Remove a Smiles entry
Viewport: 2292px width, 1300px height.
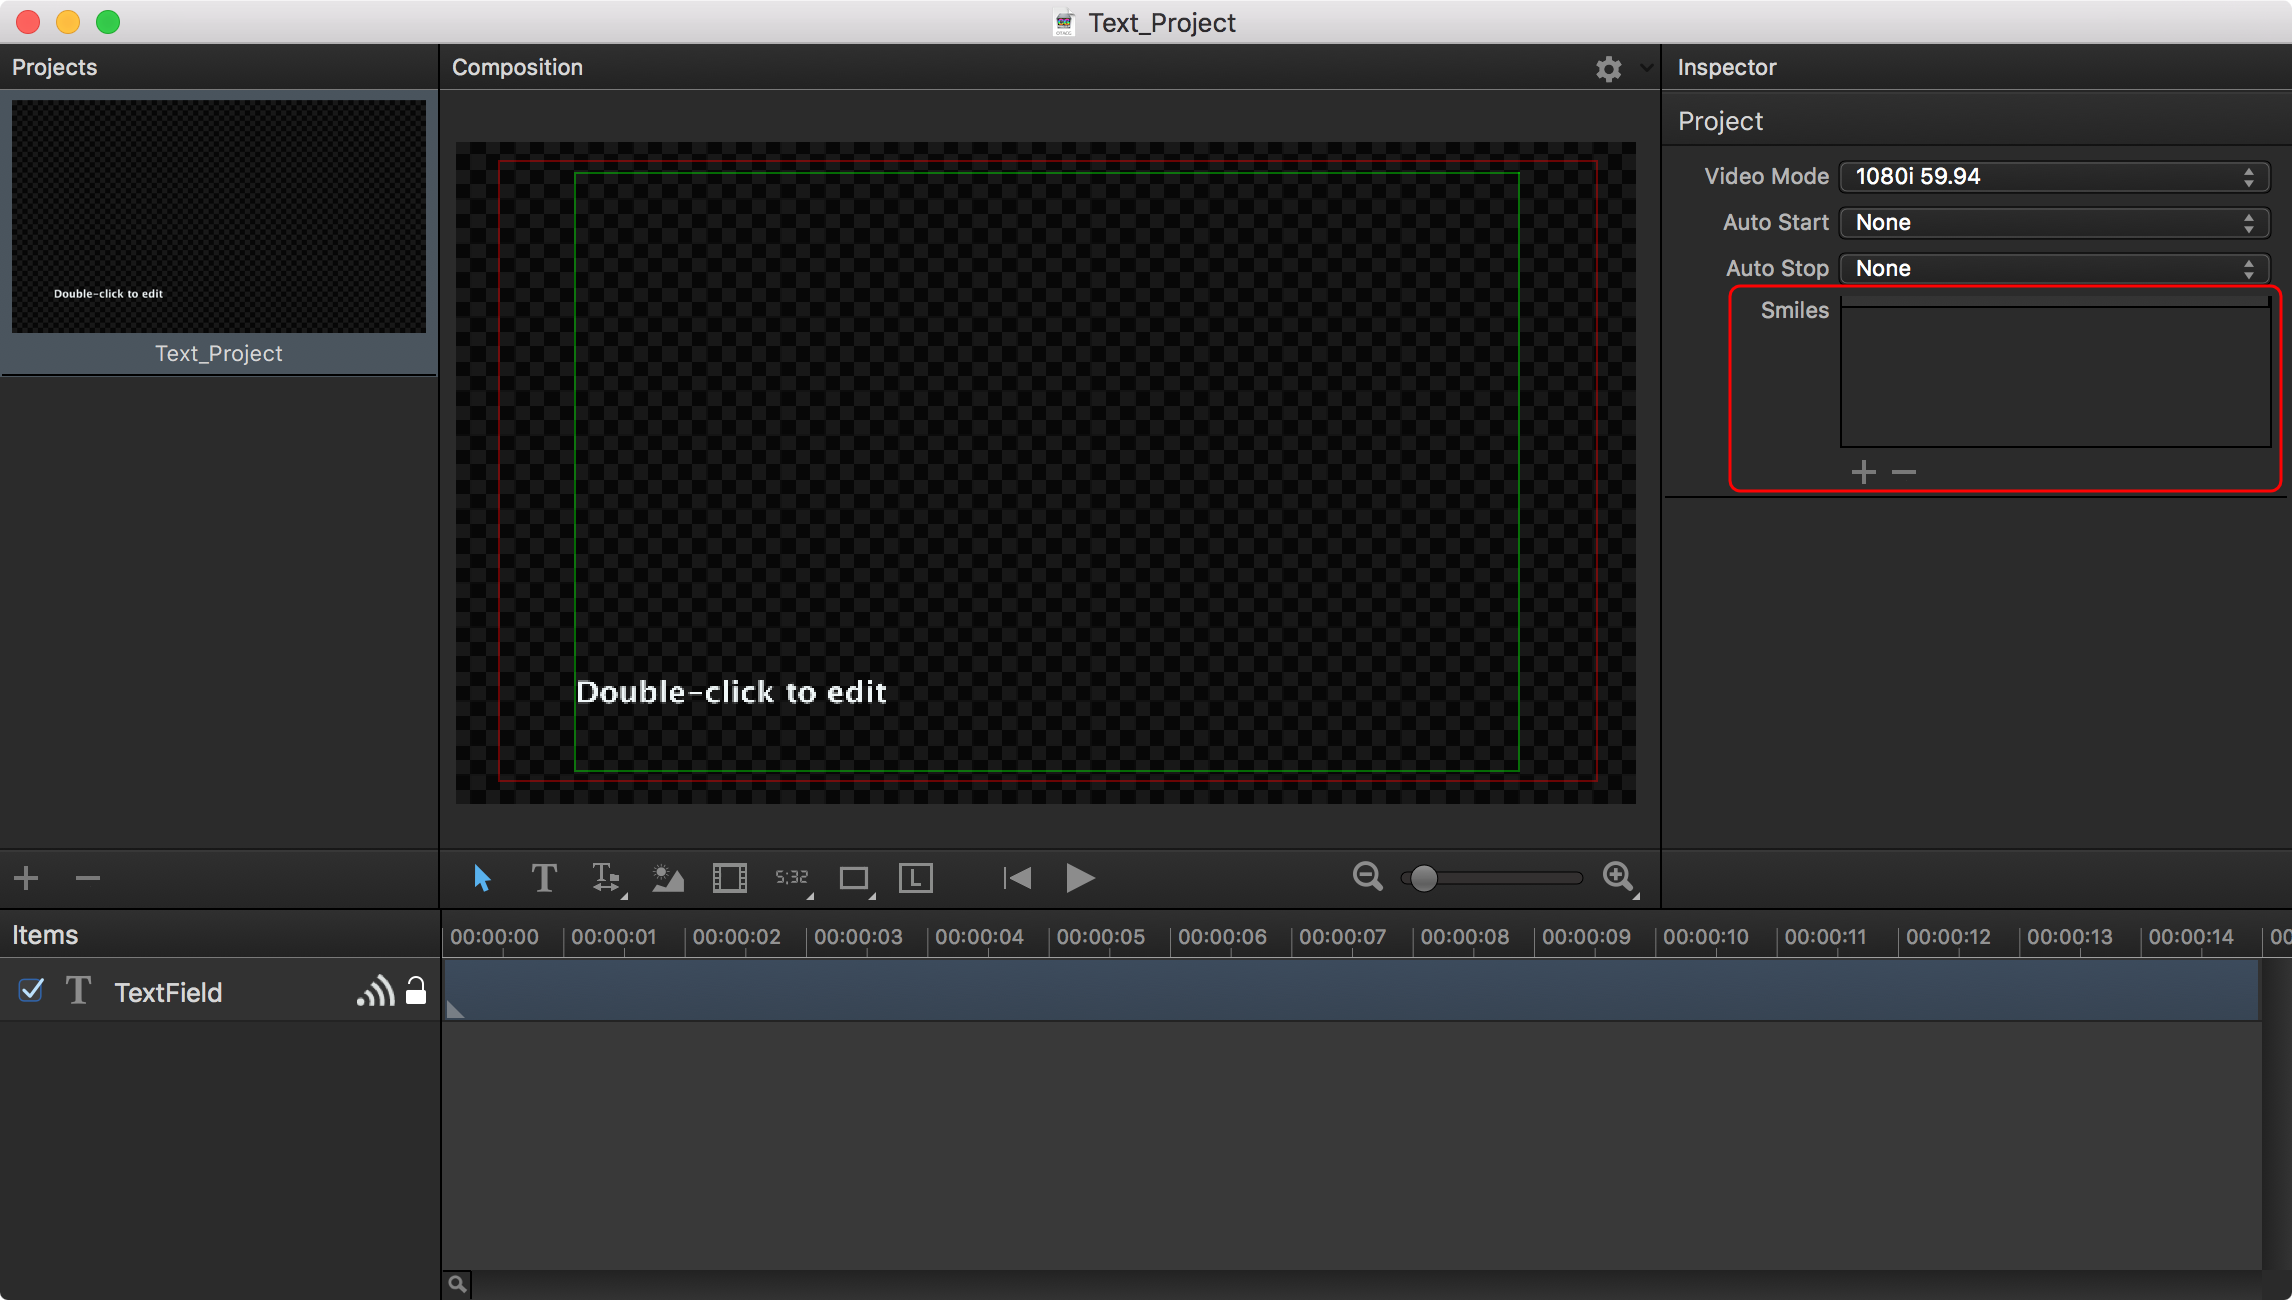[1904, 472]
